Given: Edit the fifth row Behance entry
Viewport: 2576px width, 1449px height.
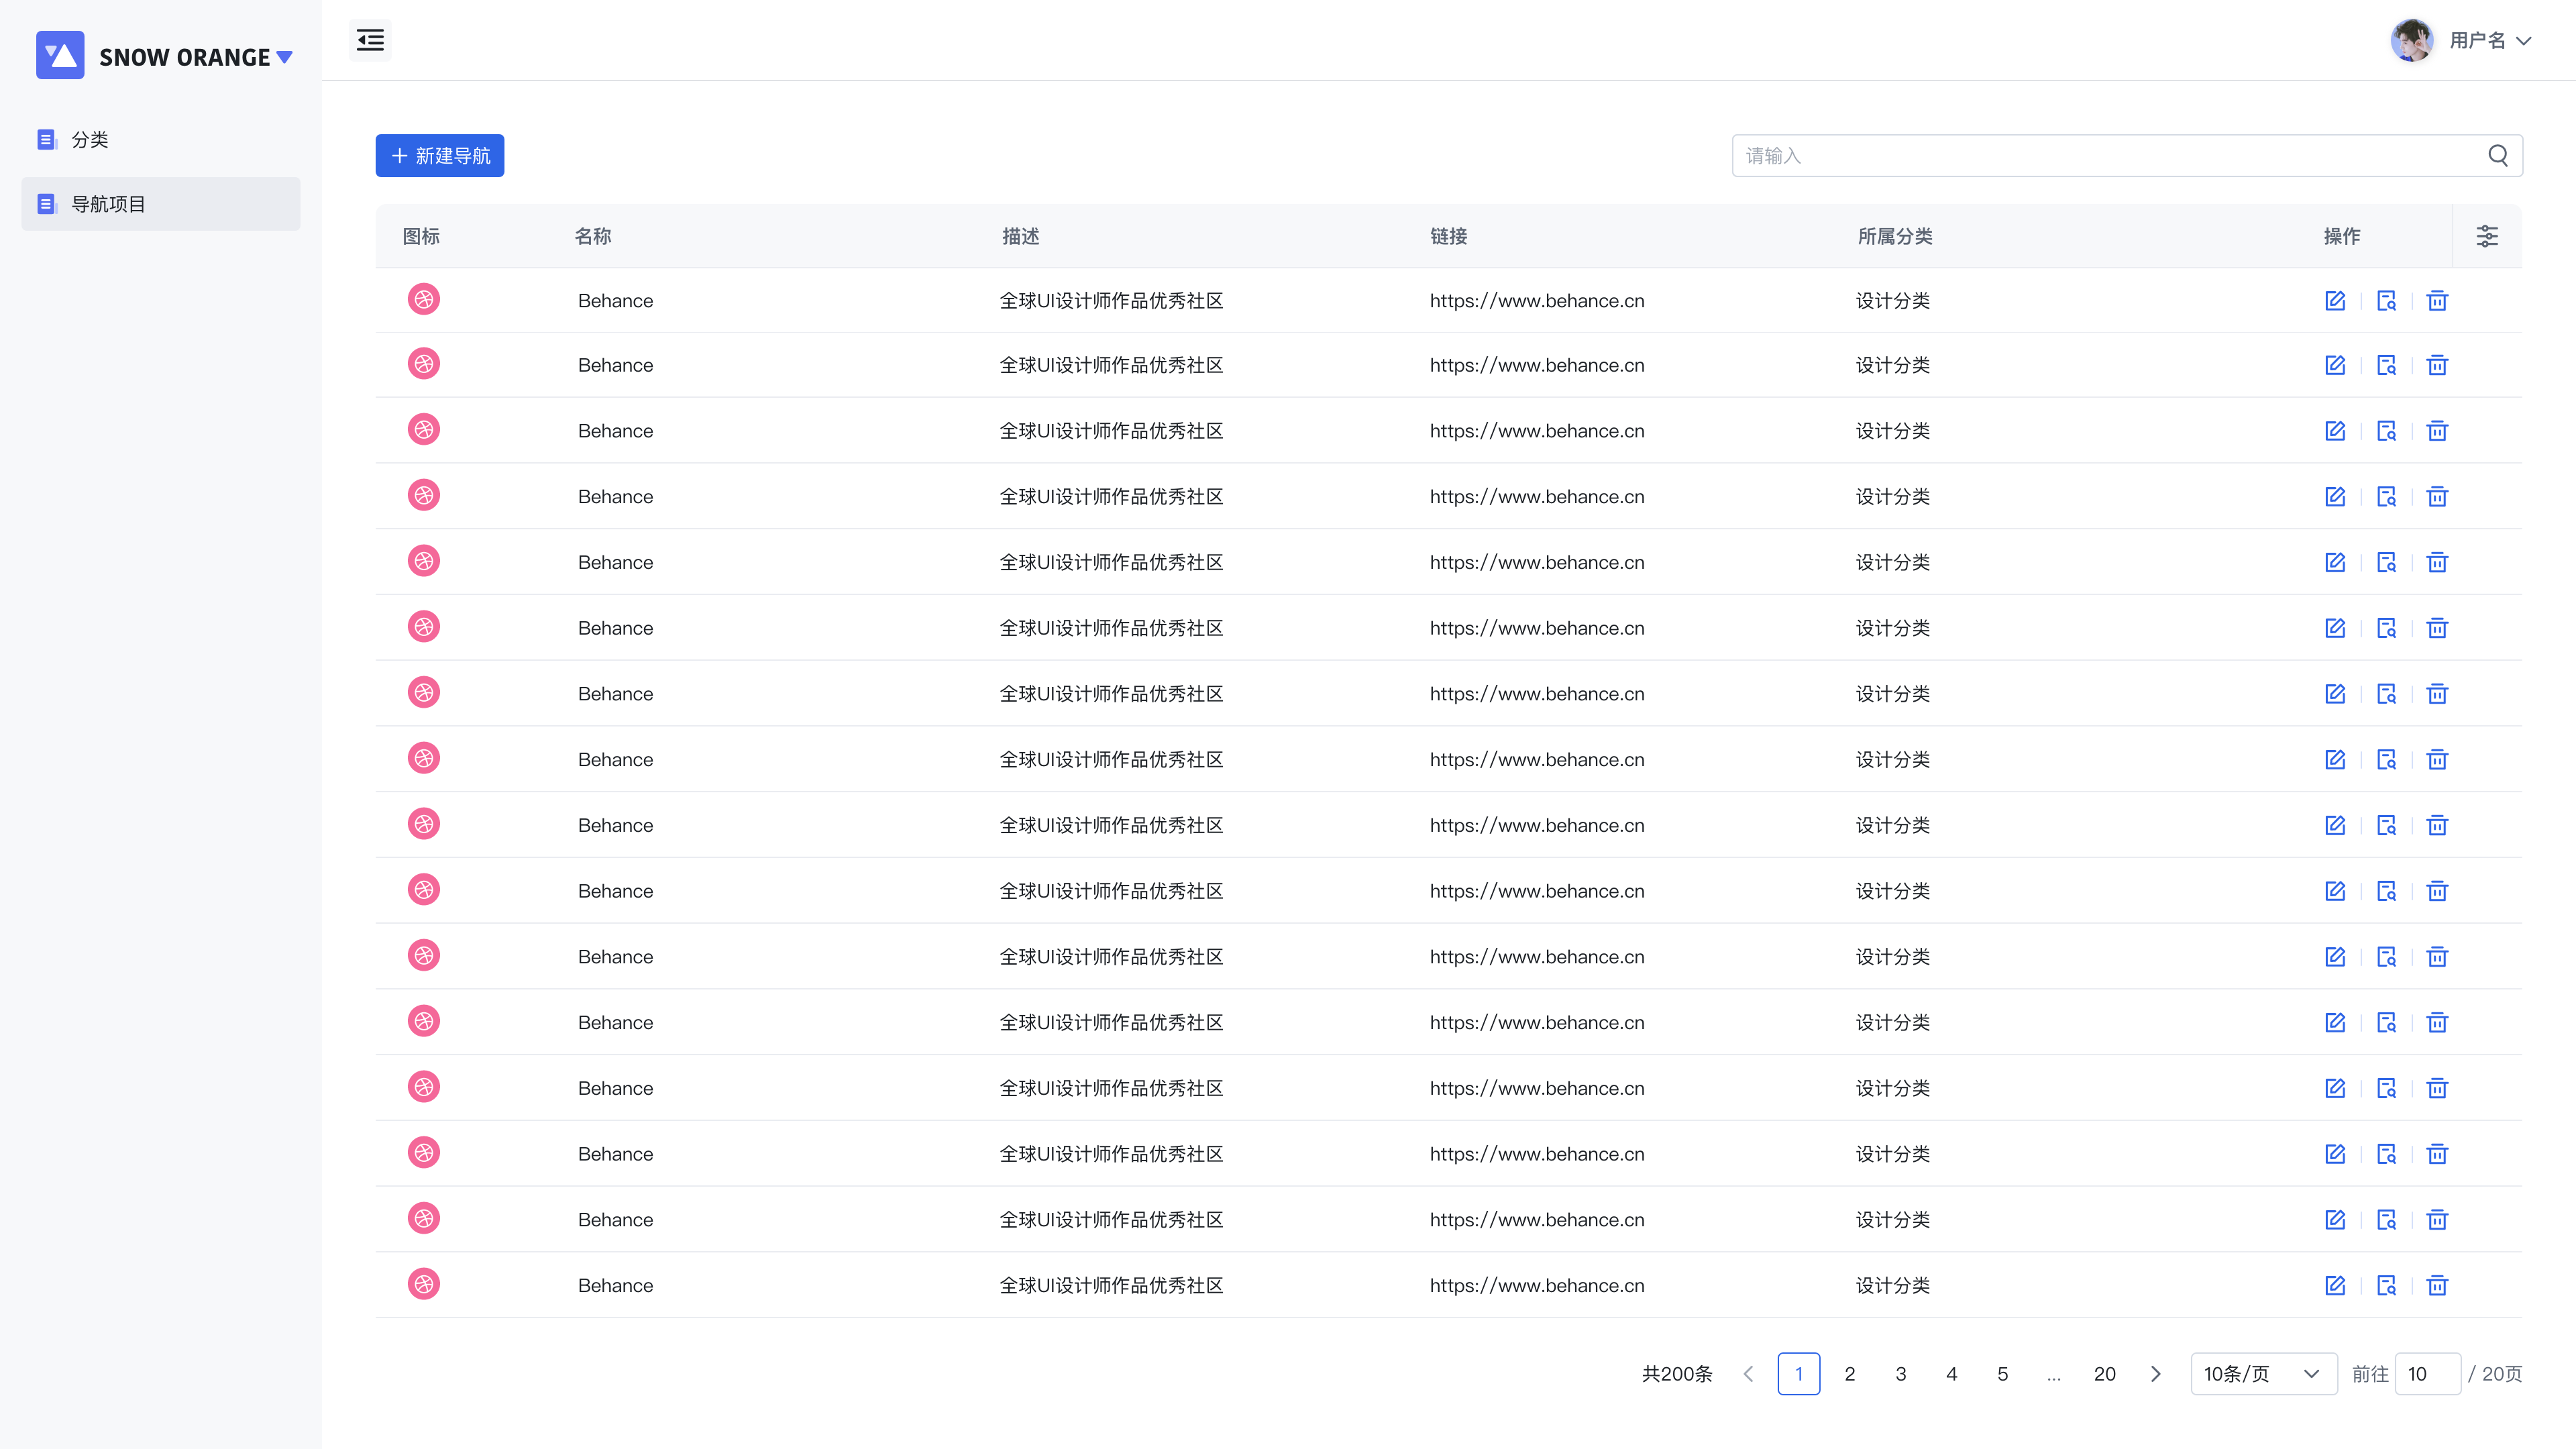Looking at the screenshot, I should [2334, 562].
